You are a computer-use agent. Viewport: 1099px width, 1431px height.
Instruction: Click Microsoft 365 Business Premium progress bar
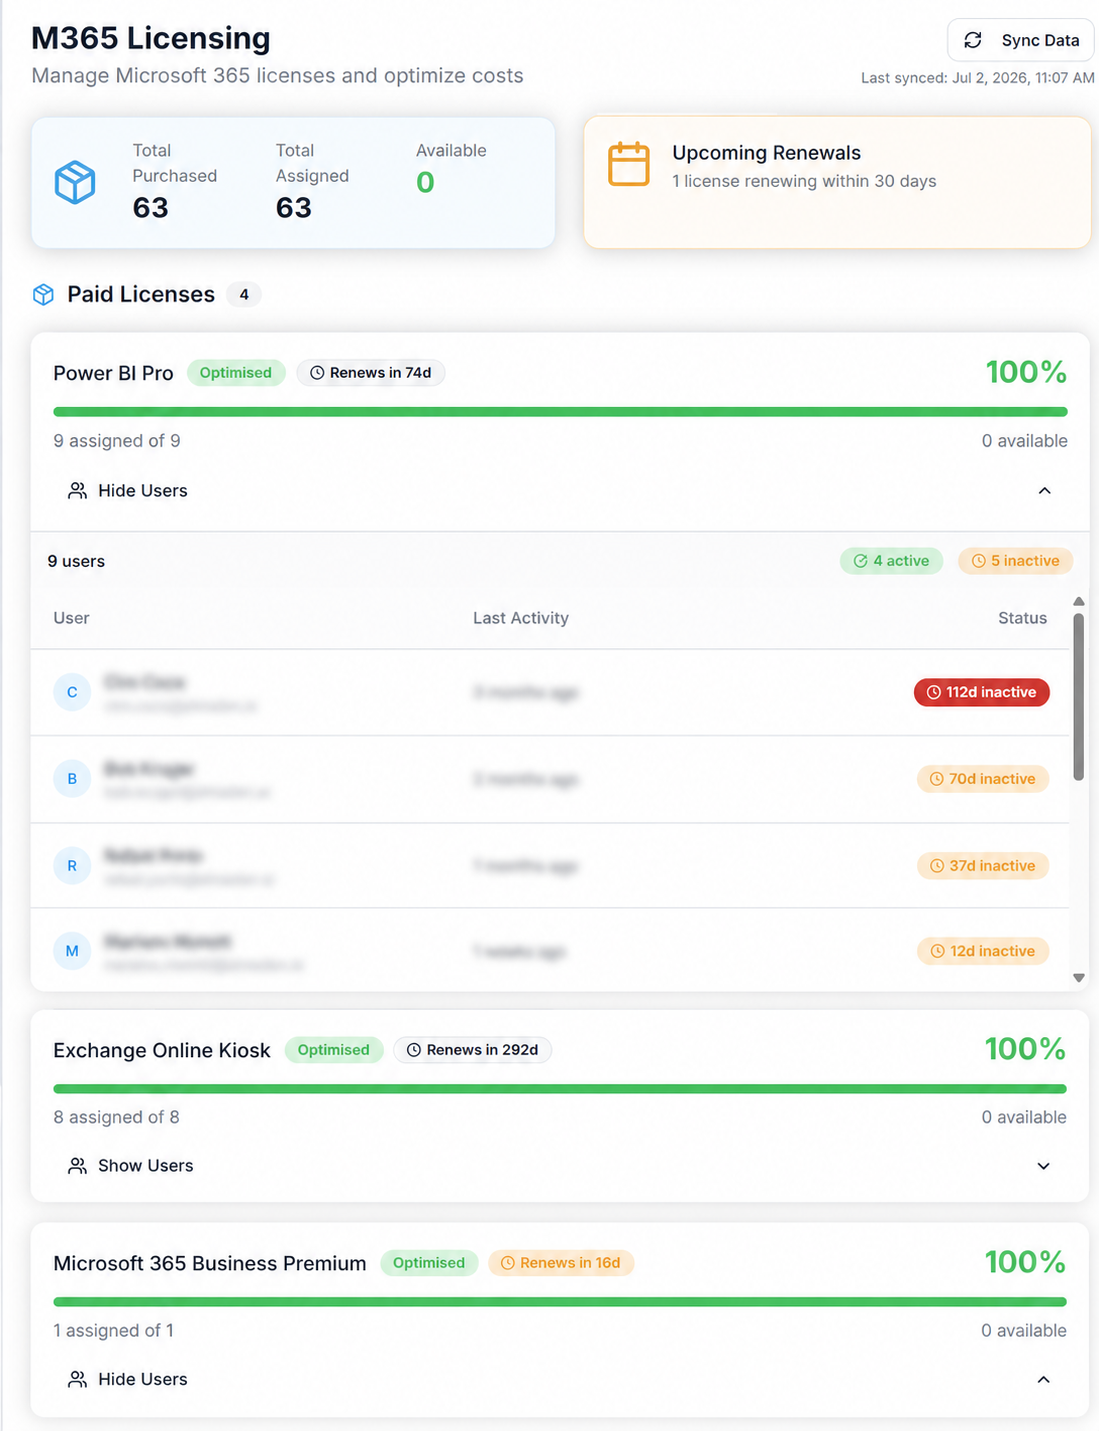(560, 1302)
